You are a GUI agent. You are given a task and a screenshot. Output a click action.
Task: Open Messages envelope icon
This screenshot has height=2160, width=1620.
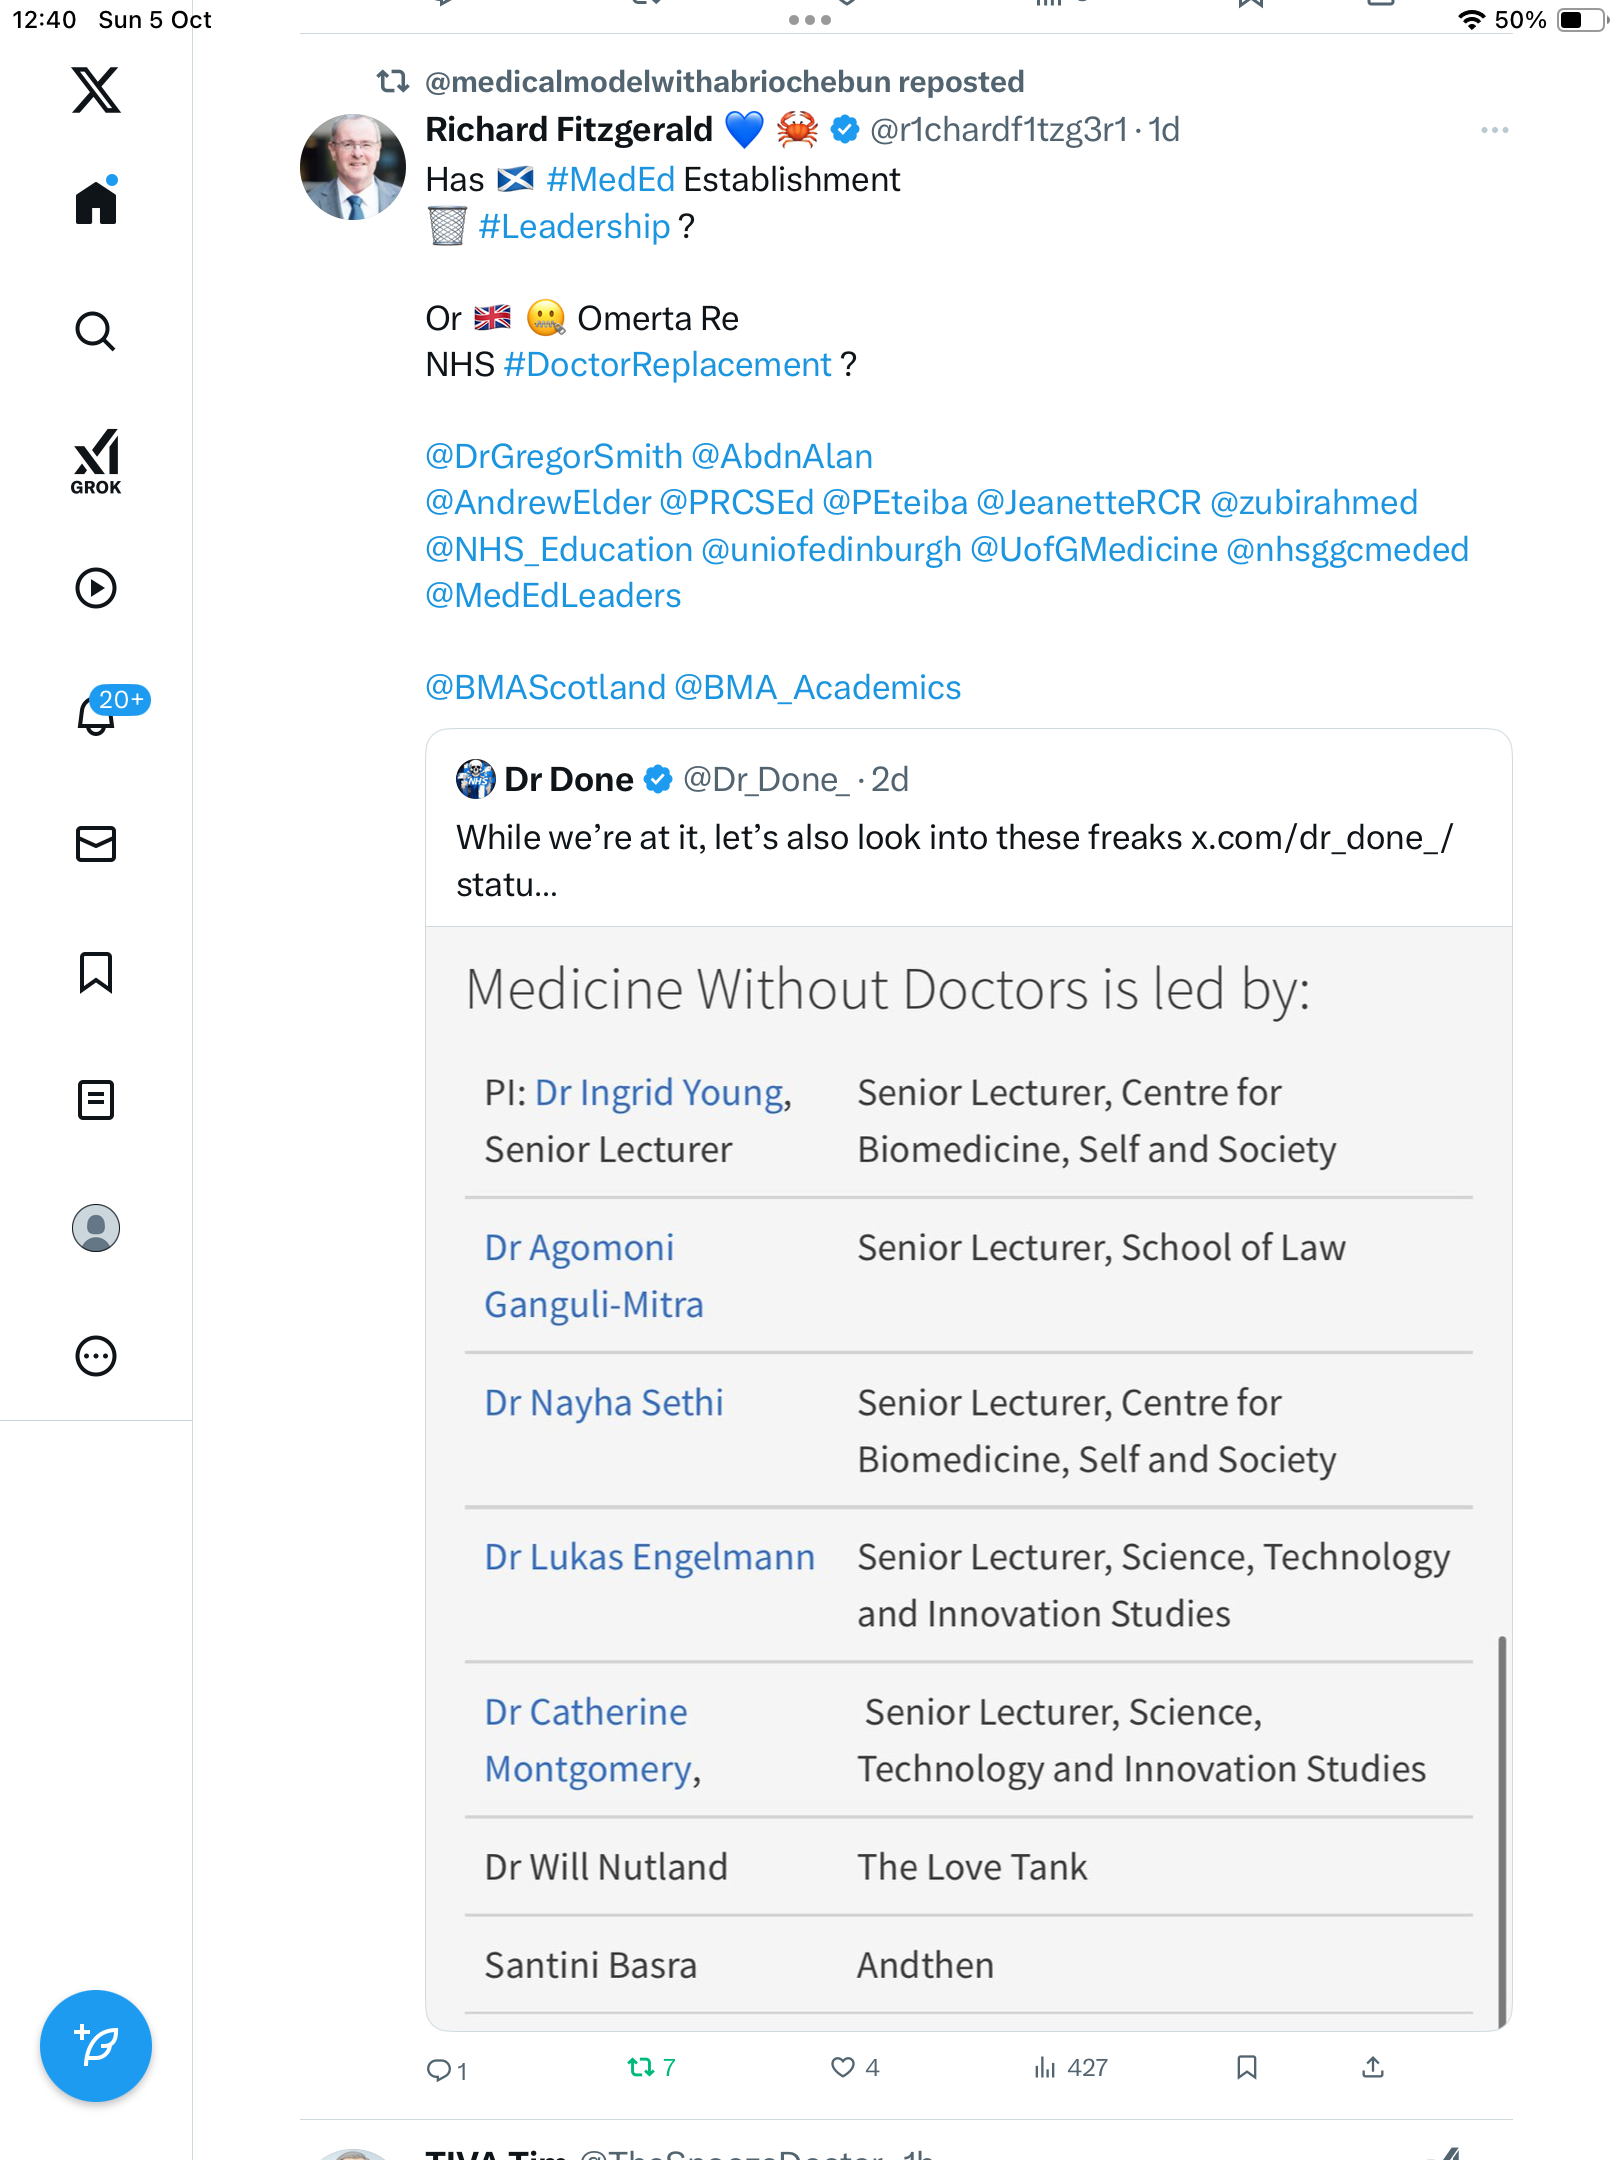(x=96, y=844)
